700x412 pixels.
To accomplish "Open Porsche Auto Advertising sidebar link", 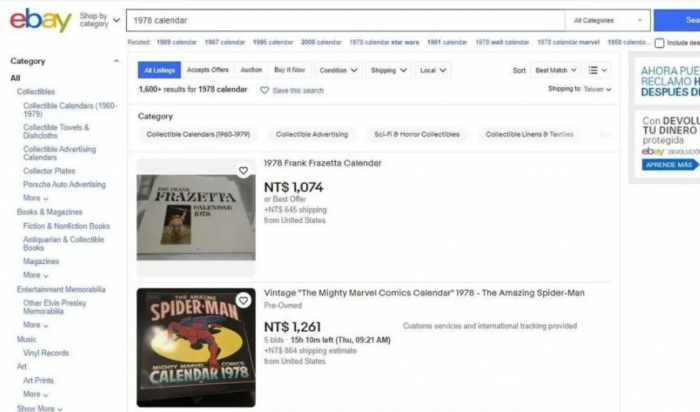I will pyautogui.click(x=64, y=184).
